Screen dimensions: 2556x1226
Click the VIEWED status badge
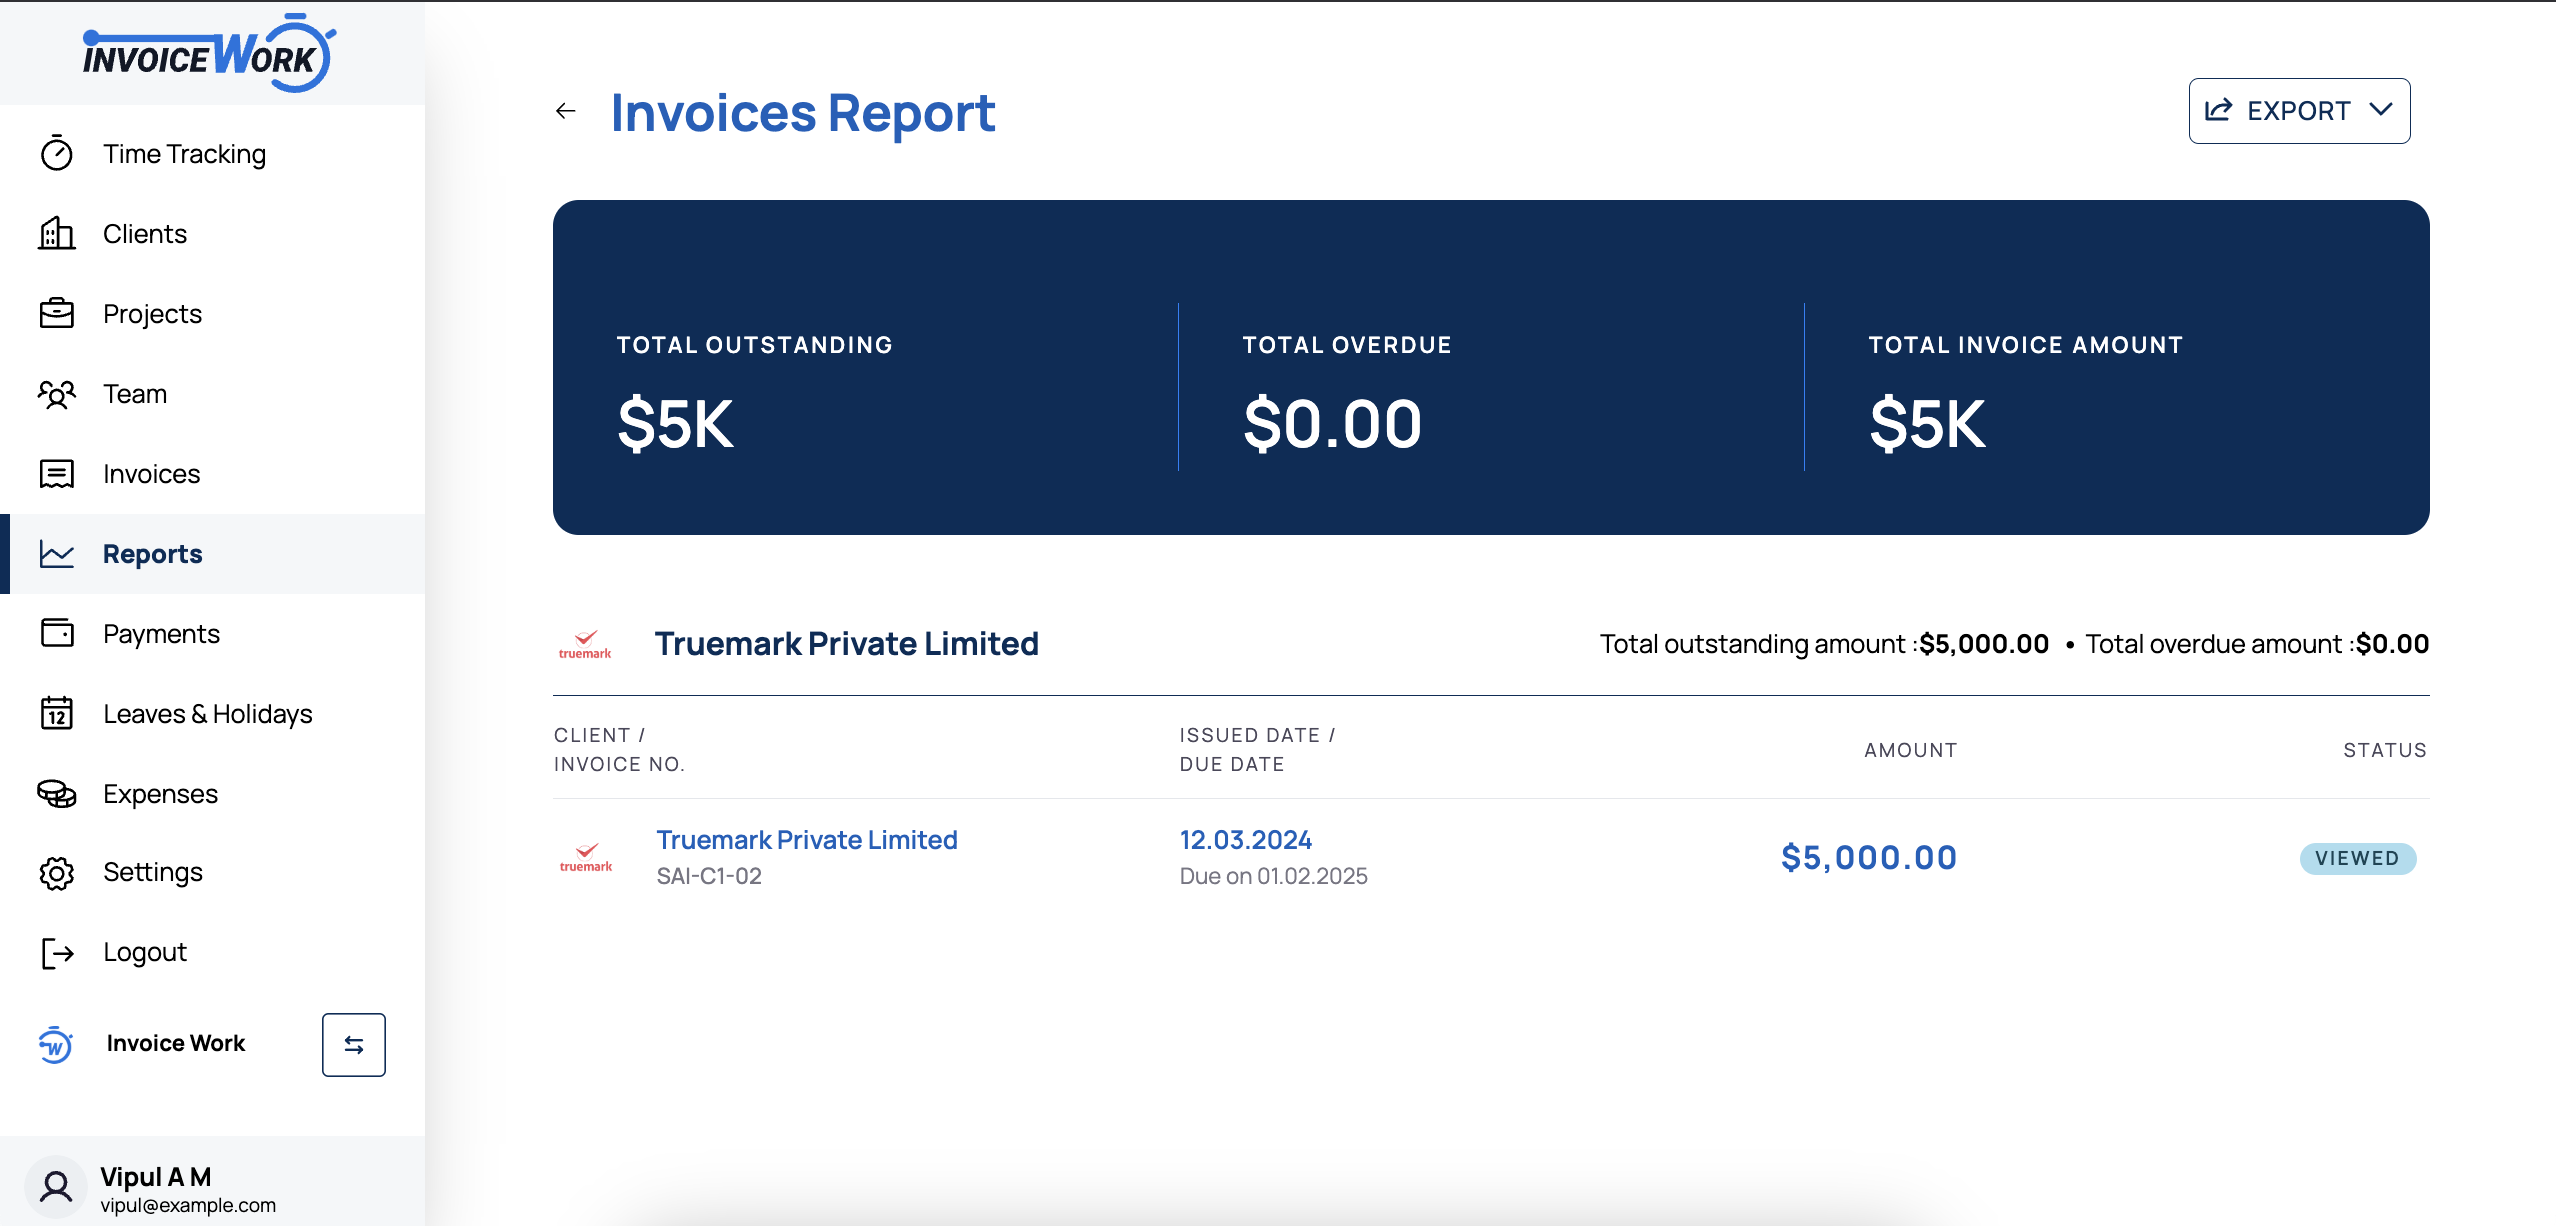(2357, 857)
